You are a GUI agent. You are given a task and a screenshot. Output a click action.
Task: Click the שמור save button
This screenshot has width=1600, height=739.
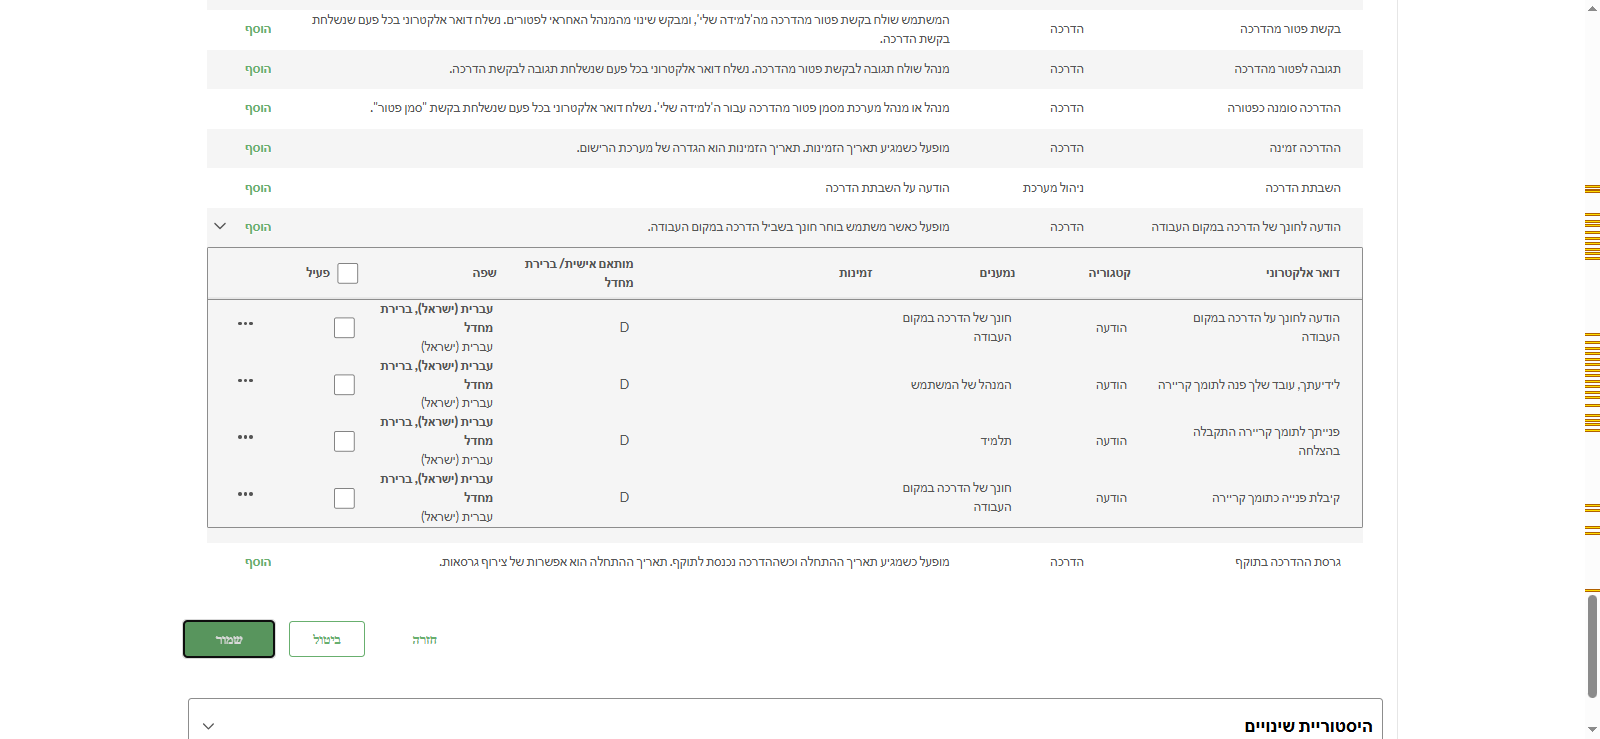229,639
